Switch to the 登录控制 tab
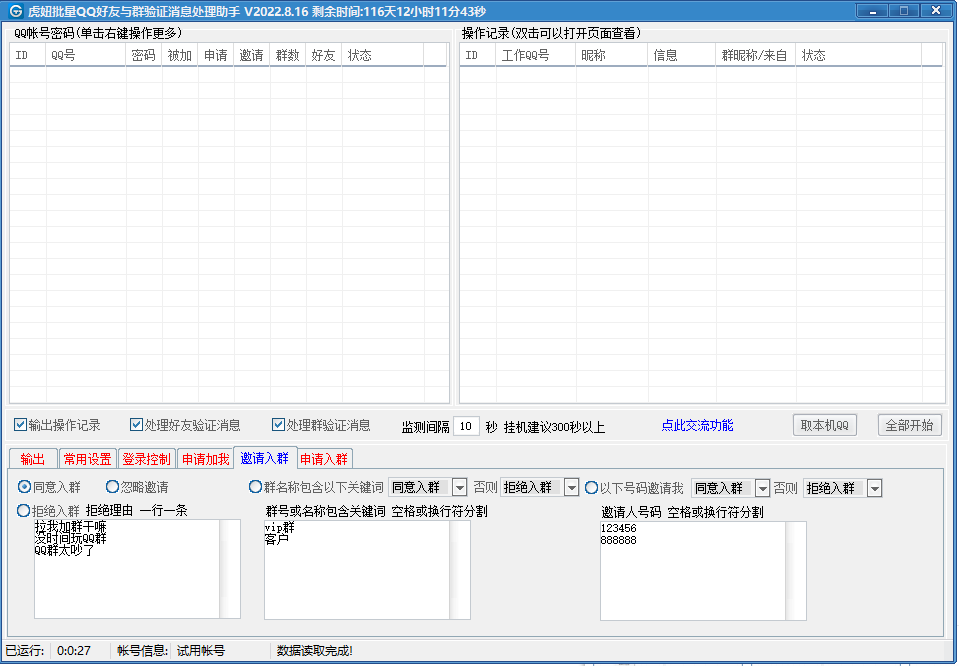Viewport: 959px width, 666px height. [147, 459]
